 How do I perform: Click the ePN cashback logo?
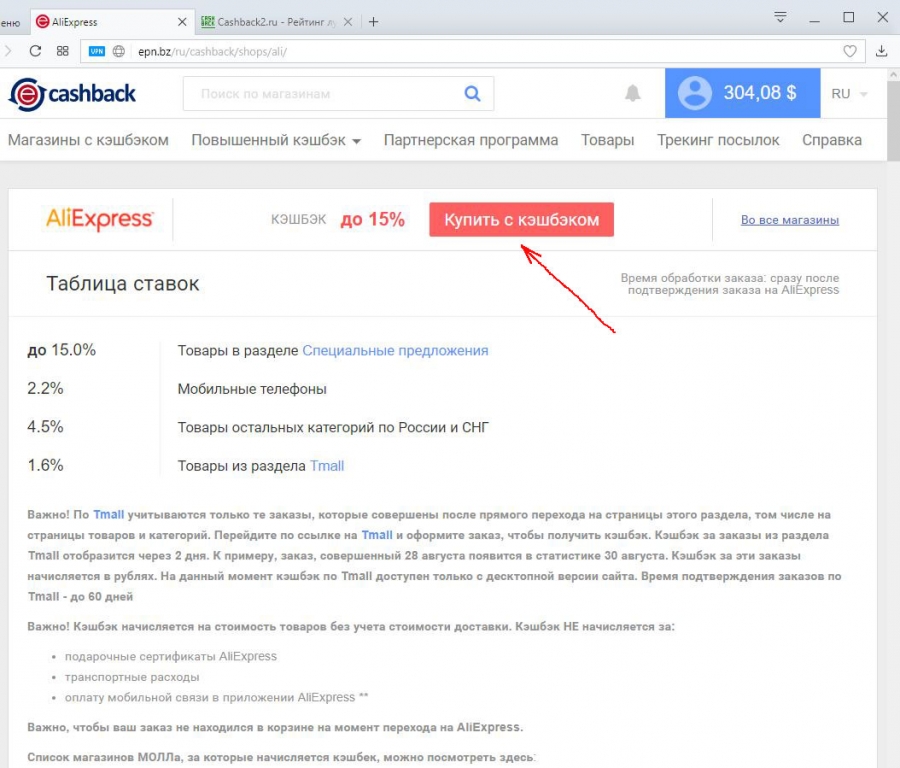[x=72, y=94]
